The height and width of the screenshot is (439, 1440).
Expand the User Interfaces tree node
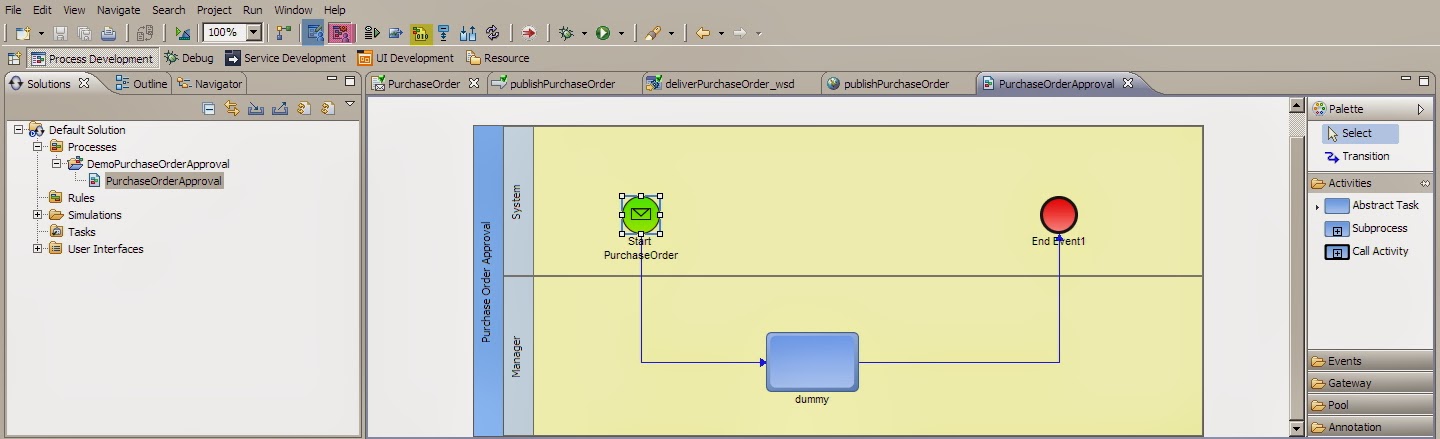click(x=38, y=248)
